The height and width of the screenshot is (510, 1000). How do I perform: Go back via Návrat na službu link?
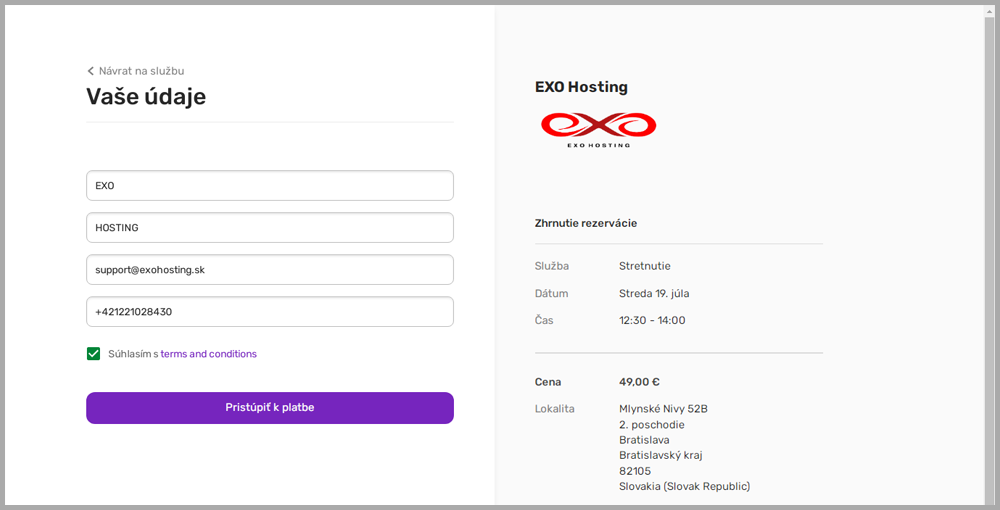[141, 71]
